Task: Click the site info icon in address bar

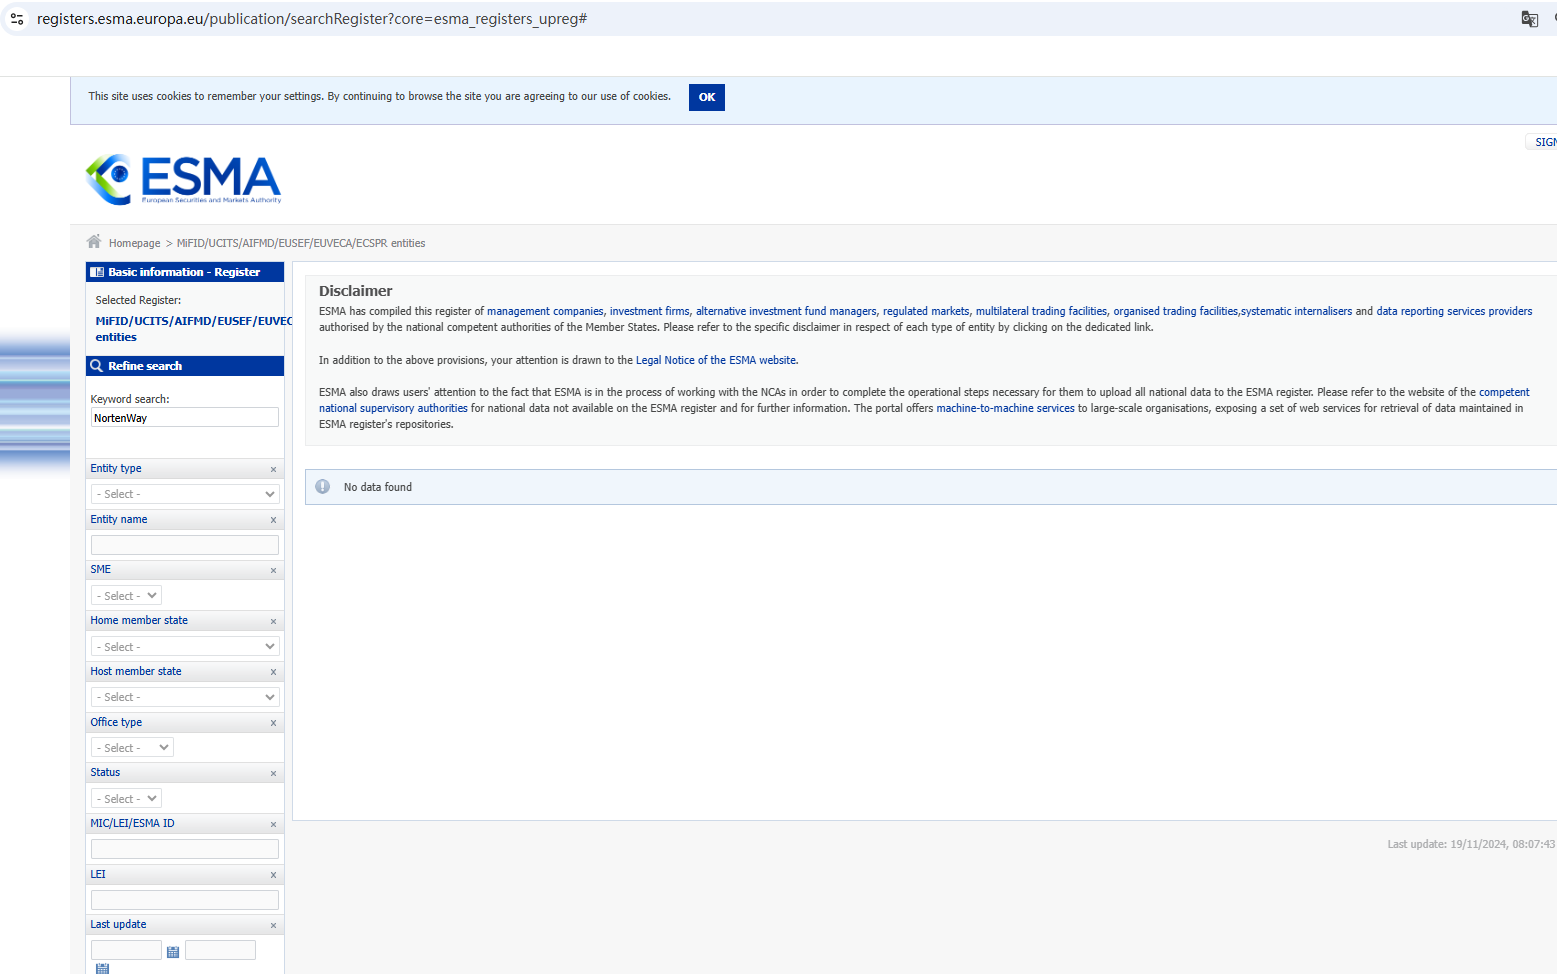Action: pyautogui.click(x=17, y=19)
